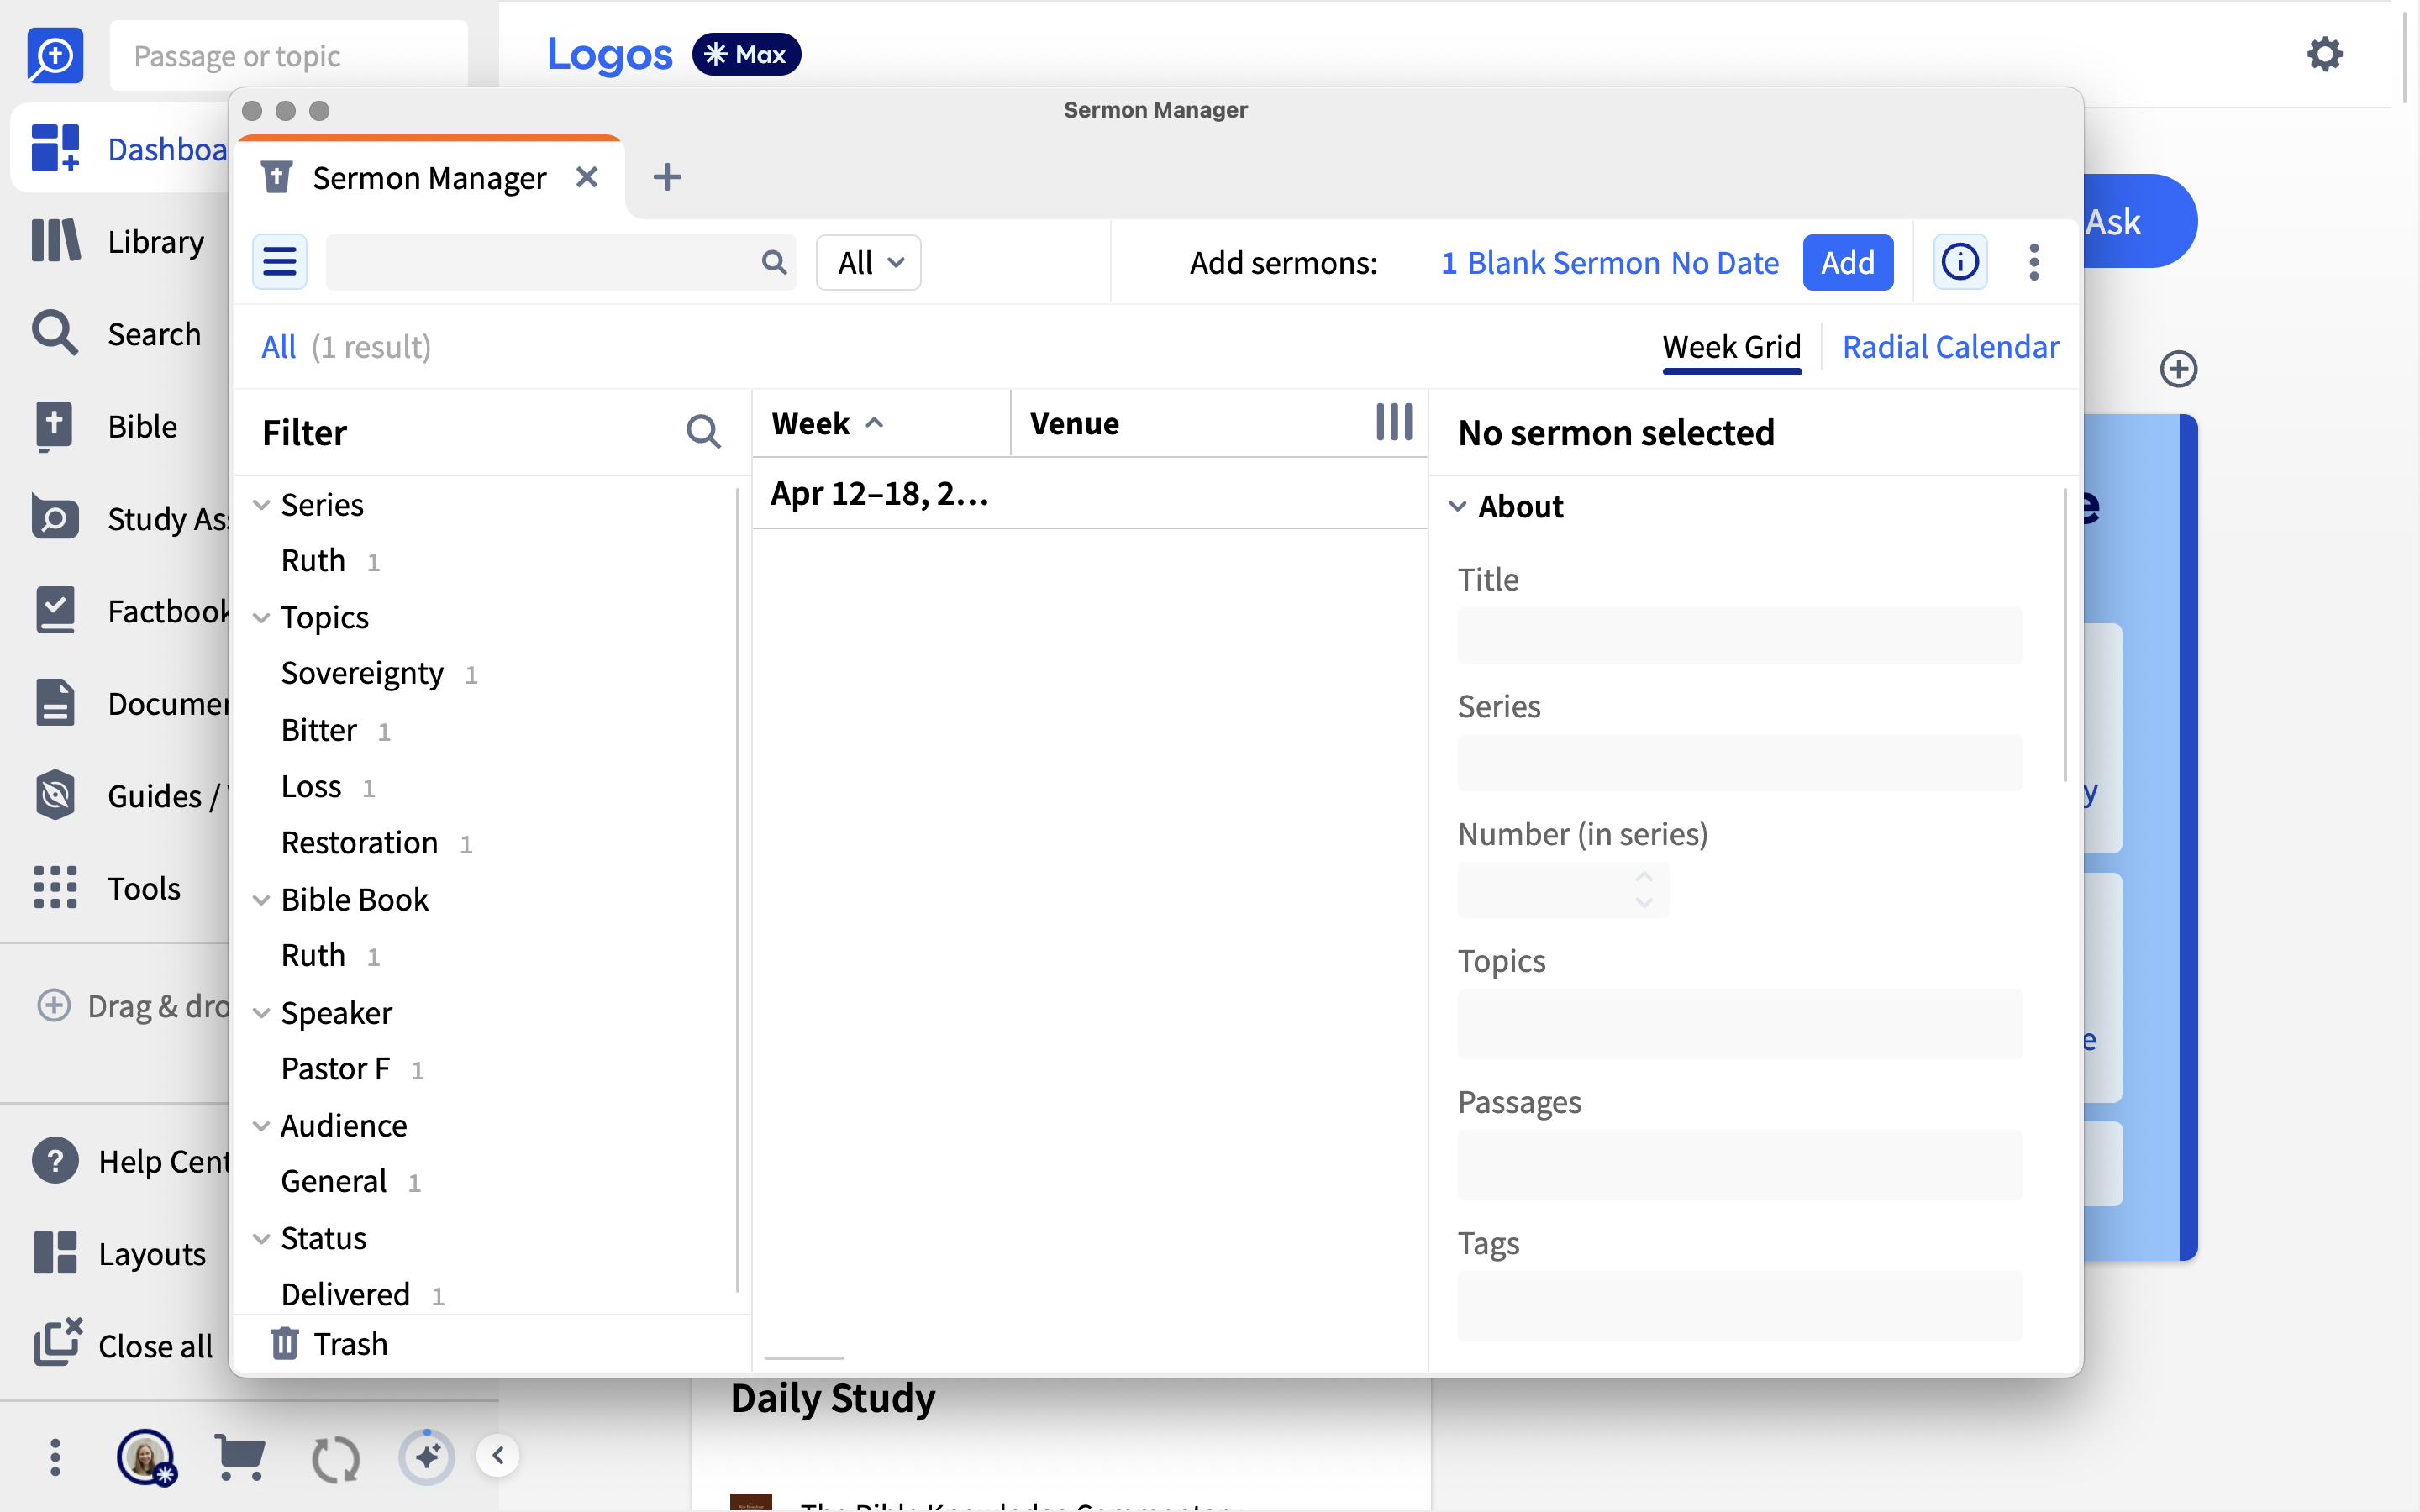Image resolution: width=2420 pixels, height=1512 pixels.
Task: Collapse the Series filter group
Action: (x=261, y=505)
